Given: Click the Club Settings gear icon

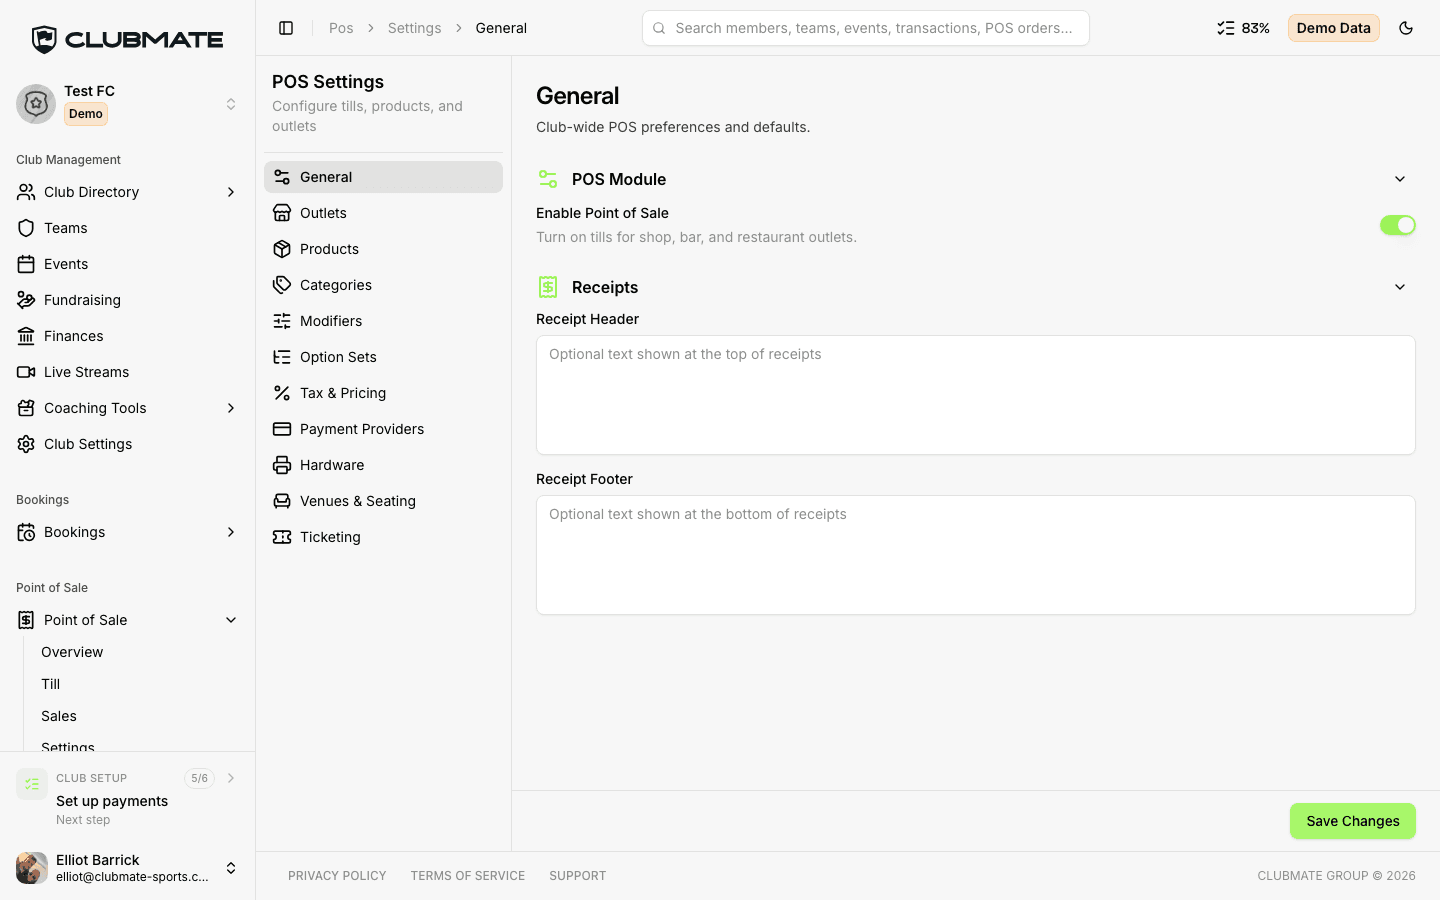Looking at the screenshot, I should pos(26,444).
